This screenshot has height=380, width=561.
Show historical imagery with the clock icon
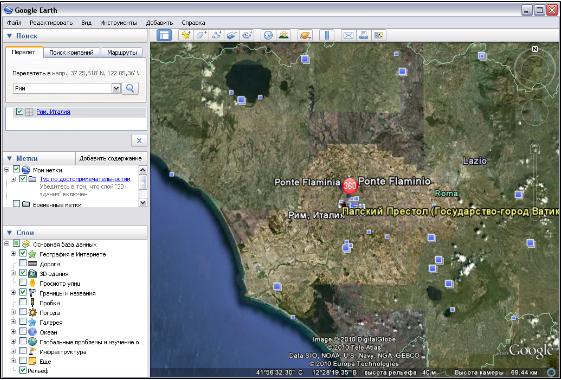(x=268, y=35)
